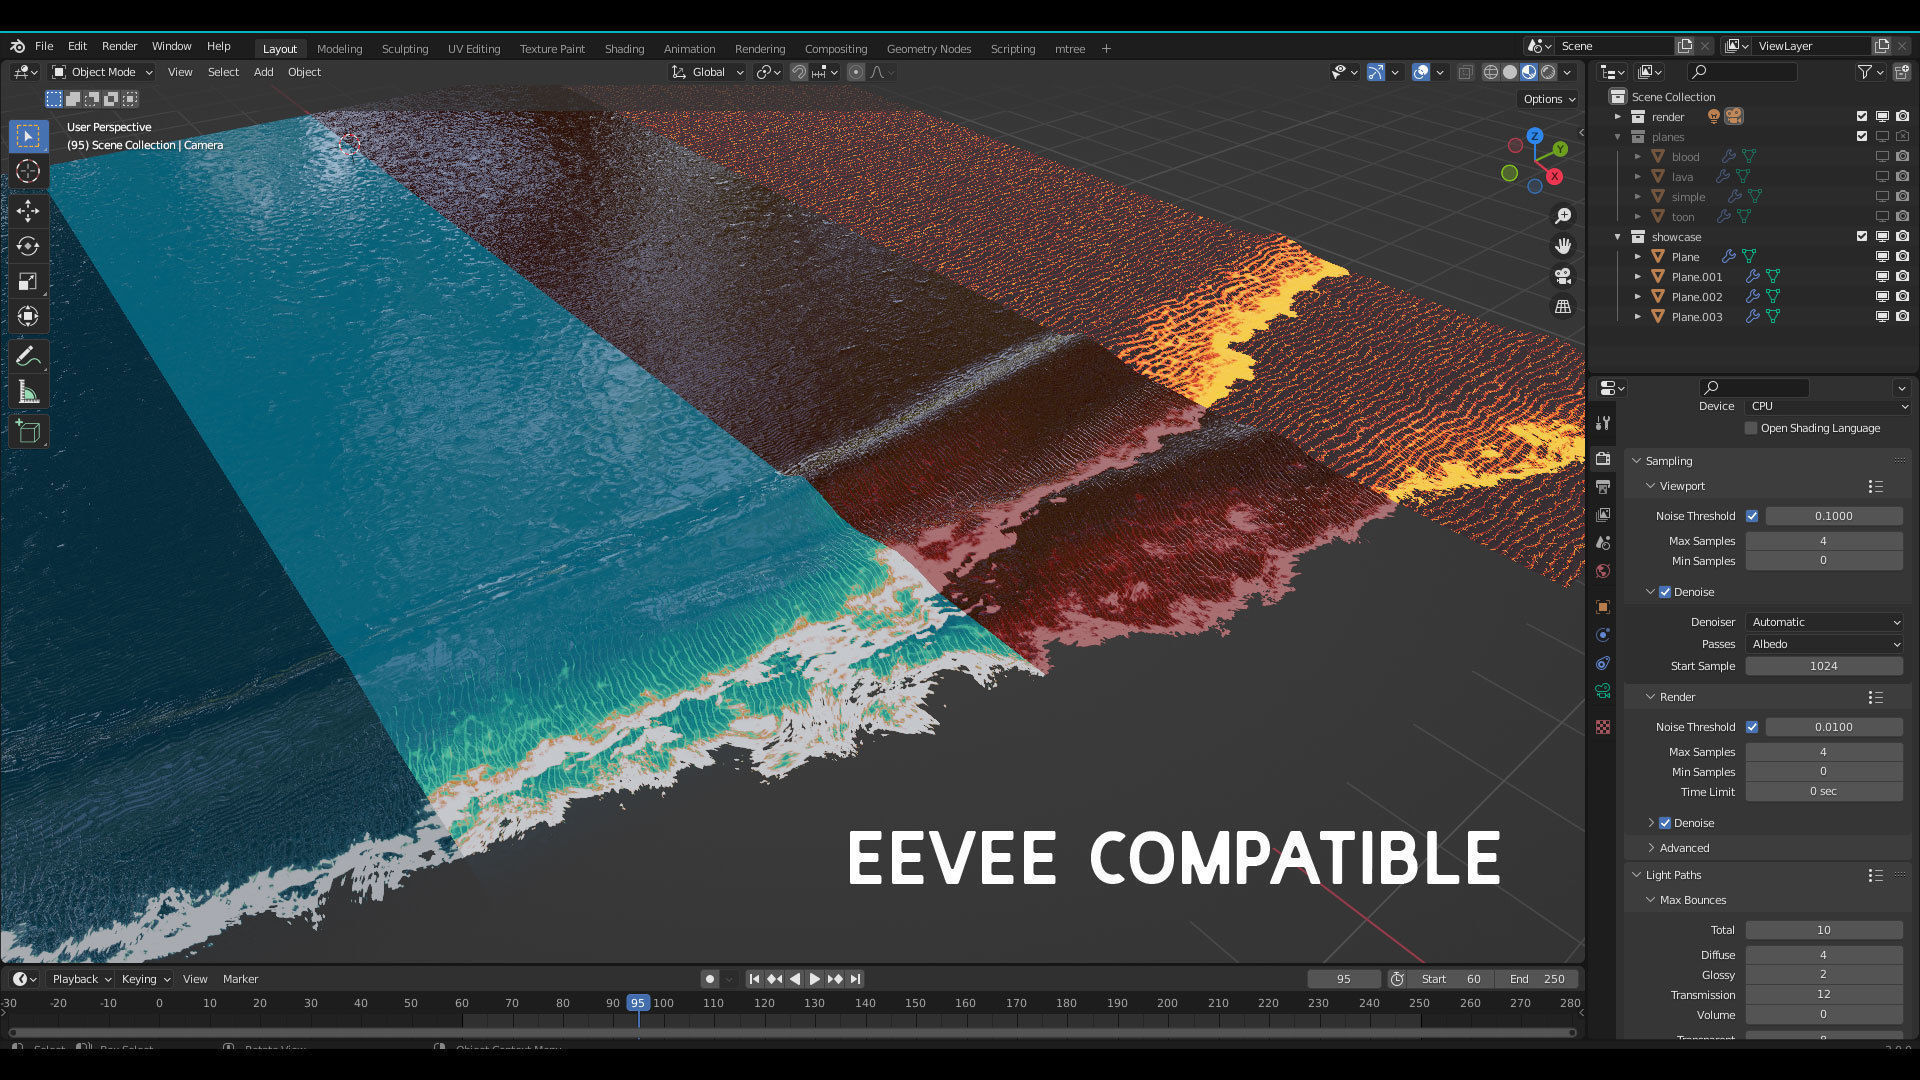Adjust the Total max bounces field

click(1824, 930)
